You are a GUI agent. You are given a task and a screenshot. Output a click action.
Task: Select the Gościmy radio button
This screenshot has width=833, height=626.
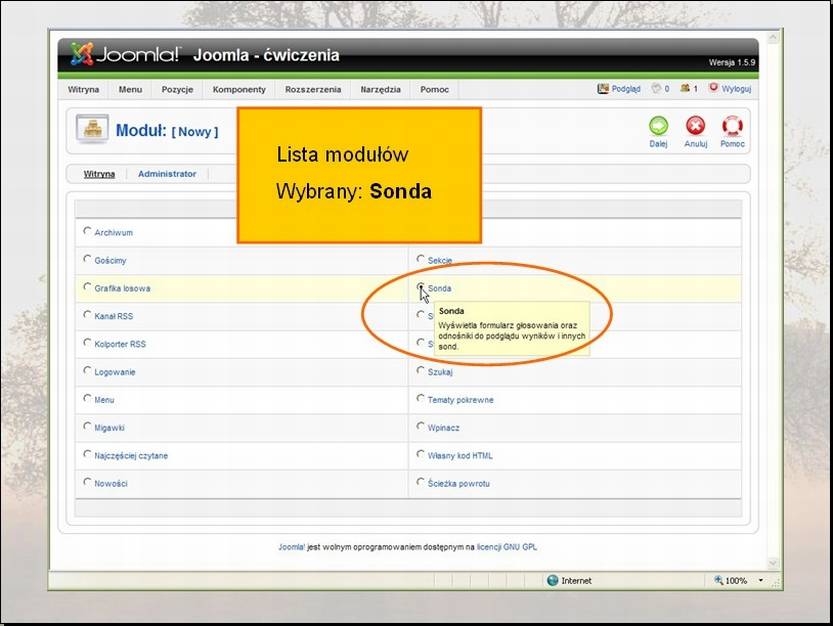click(x=87, y=259)
